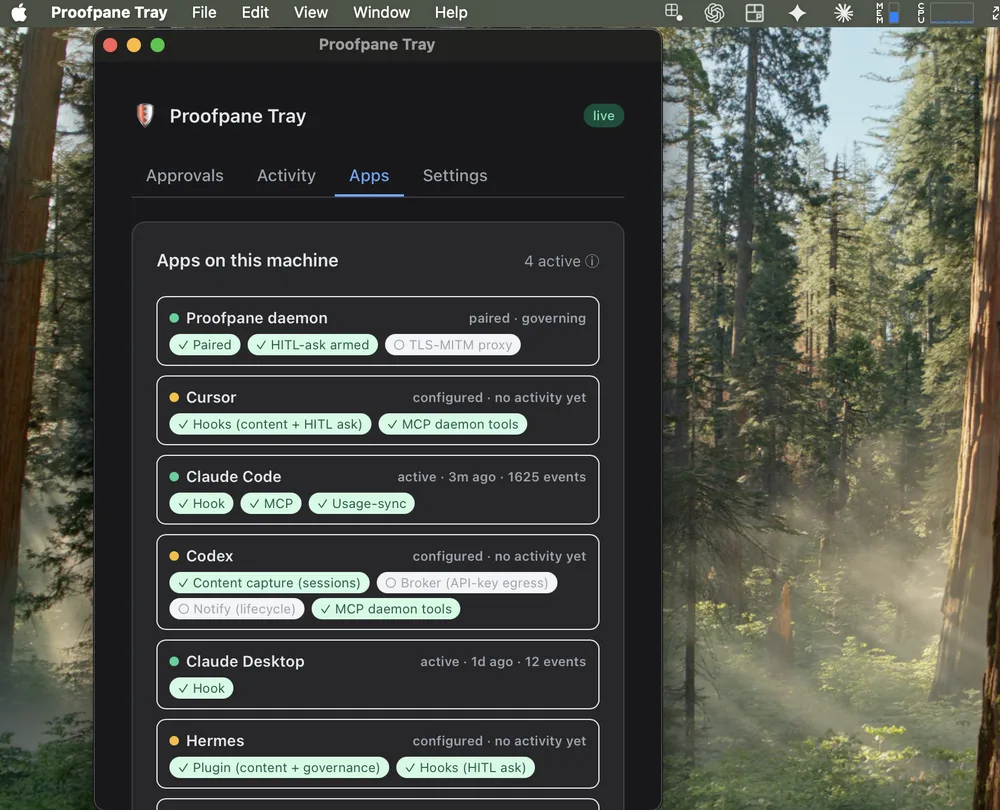Select the Apps tab
The width and height of the screenshot is (1000, 810).
369,175
